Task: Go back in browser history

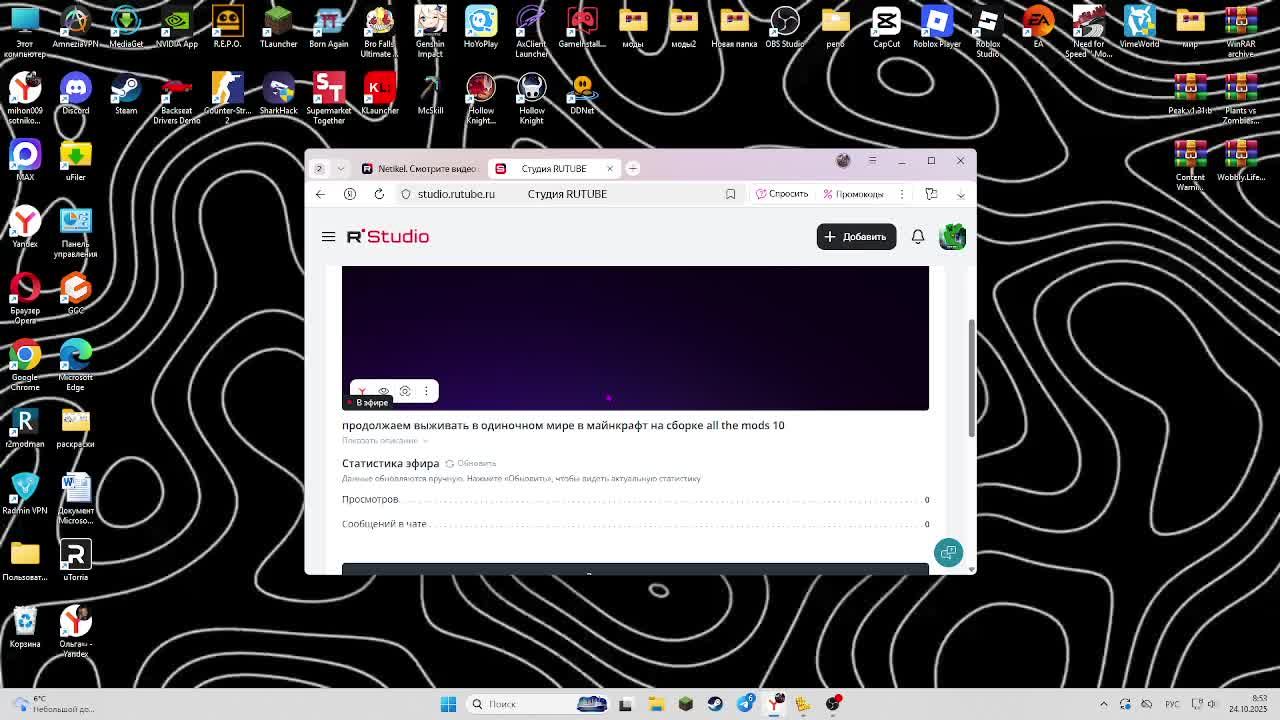Action: click(320, 194)
